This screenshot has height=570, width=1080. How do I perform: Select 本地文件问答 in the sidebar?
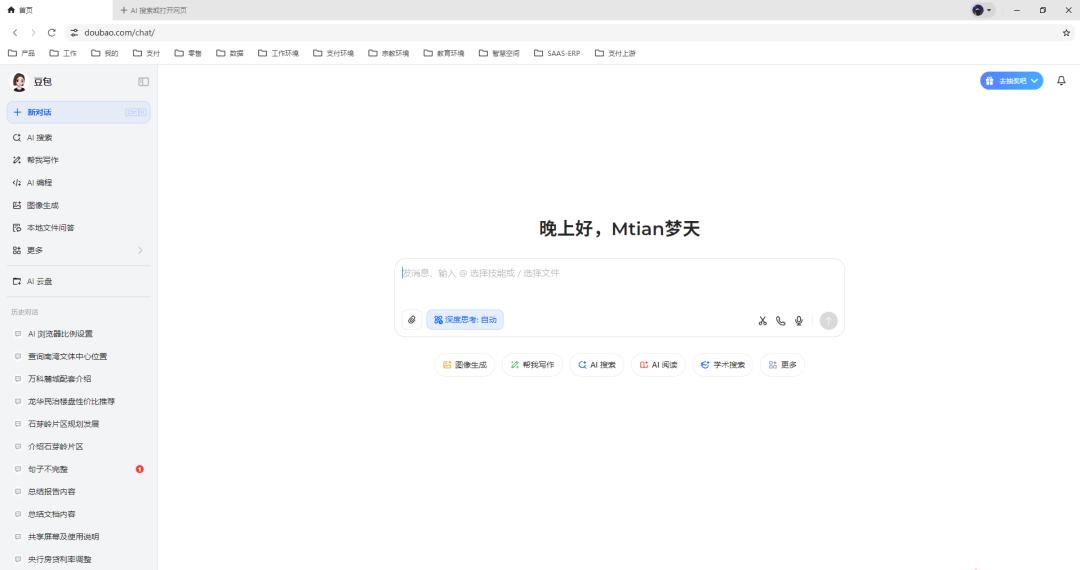(x=50, y=228)
